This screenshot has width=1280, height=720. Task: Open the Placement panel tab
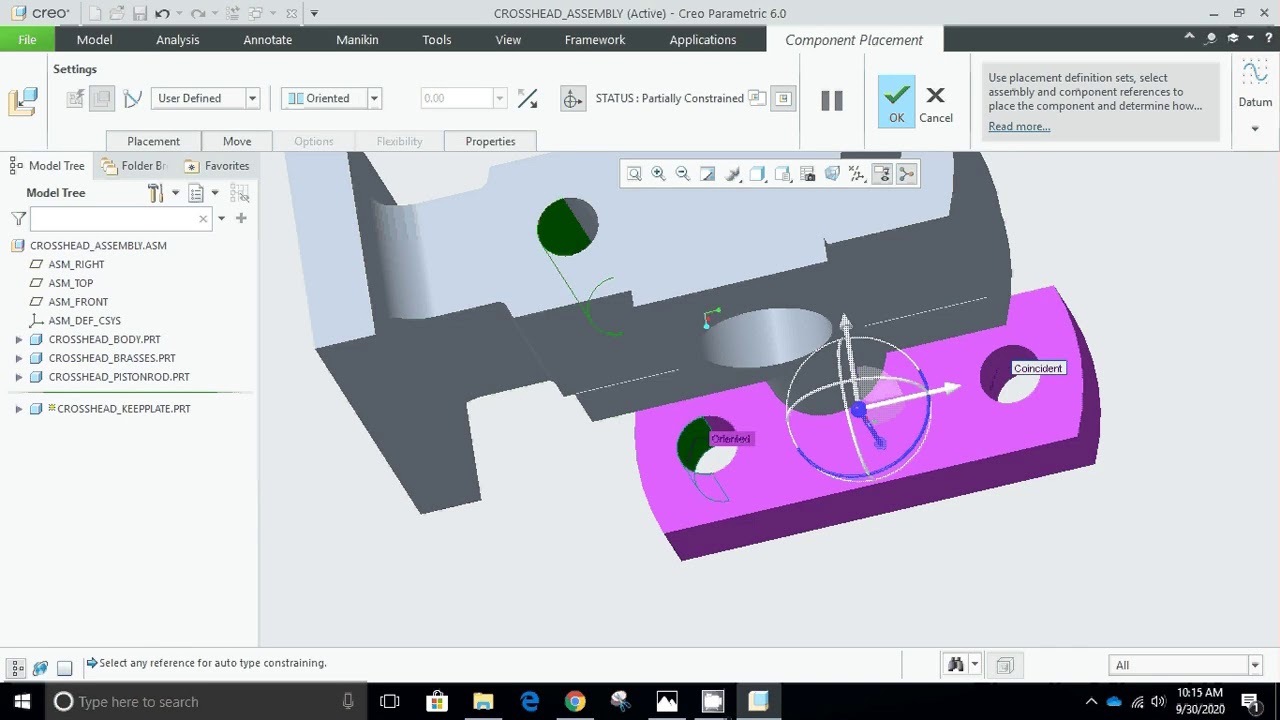click(153, 141)
